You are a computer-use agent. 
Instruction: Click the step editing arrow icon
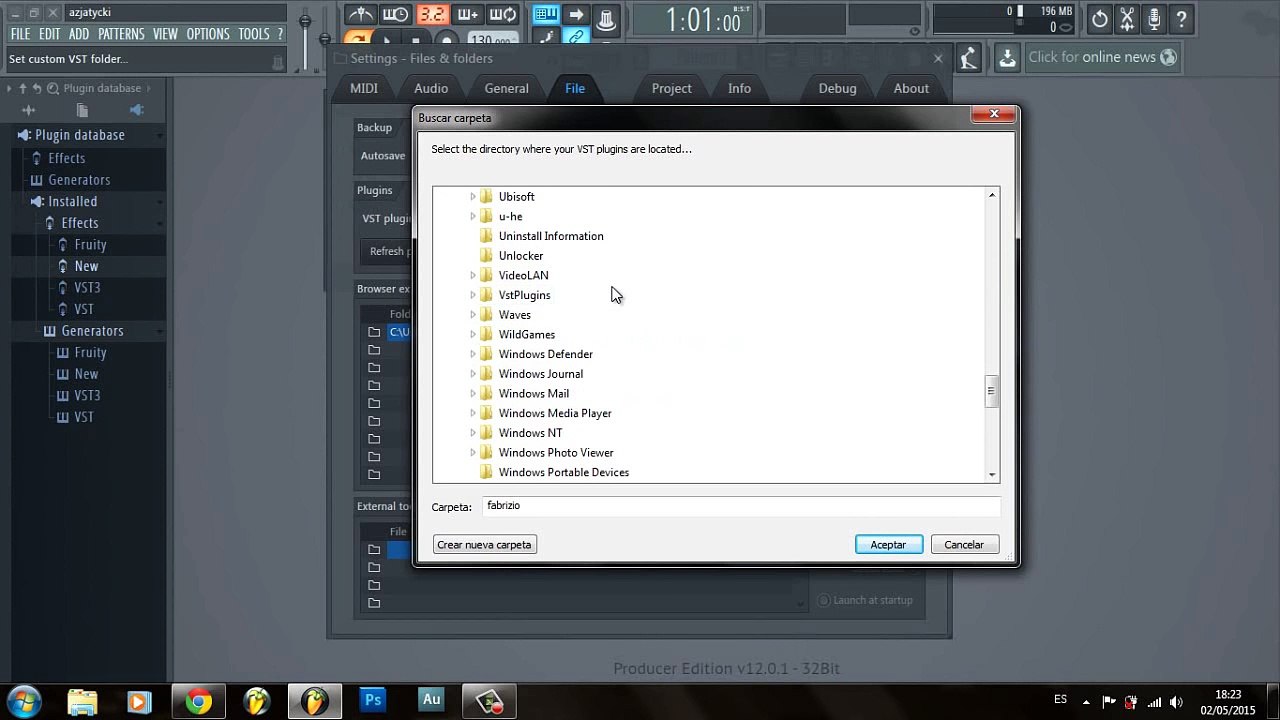tap(576, 15)
